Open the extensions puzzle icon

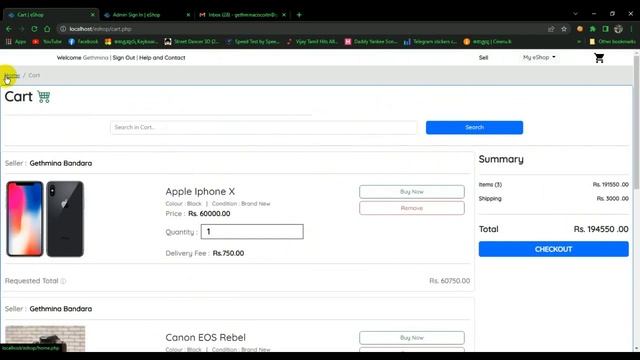pyautogui.click(x=593, y=29)
